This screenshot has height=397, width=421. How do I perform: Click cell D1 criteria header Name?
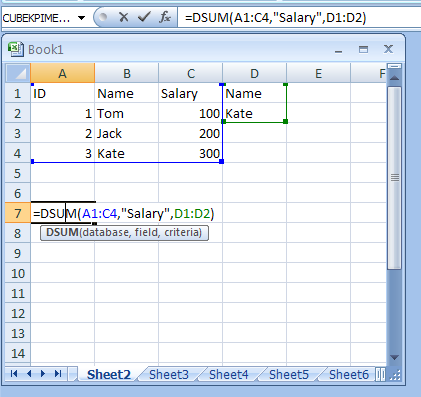pos(254,93)
